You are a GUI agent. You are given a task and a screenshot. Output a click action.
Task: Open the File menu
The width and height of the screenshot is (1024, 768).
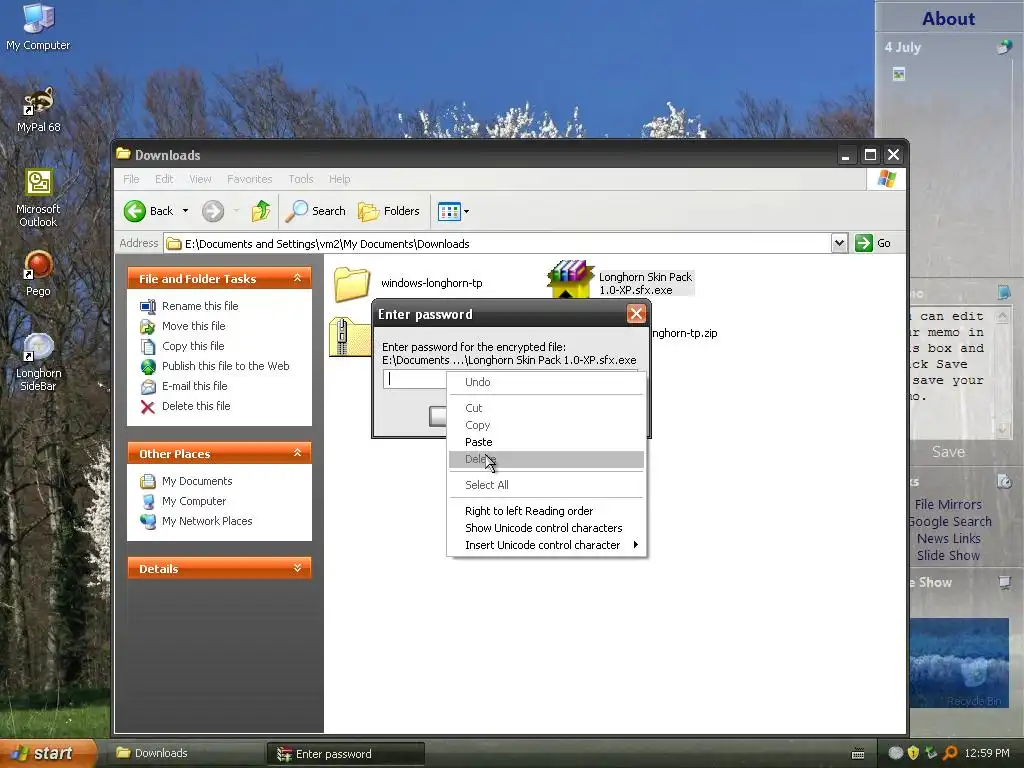tap(131, 179)
